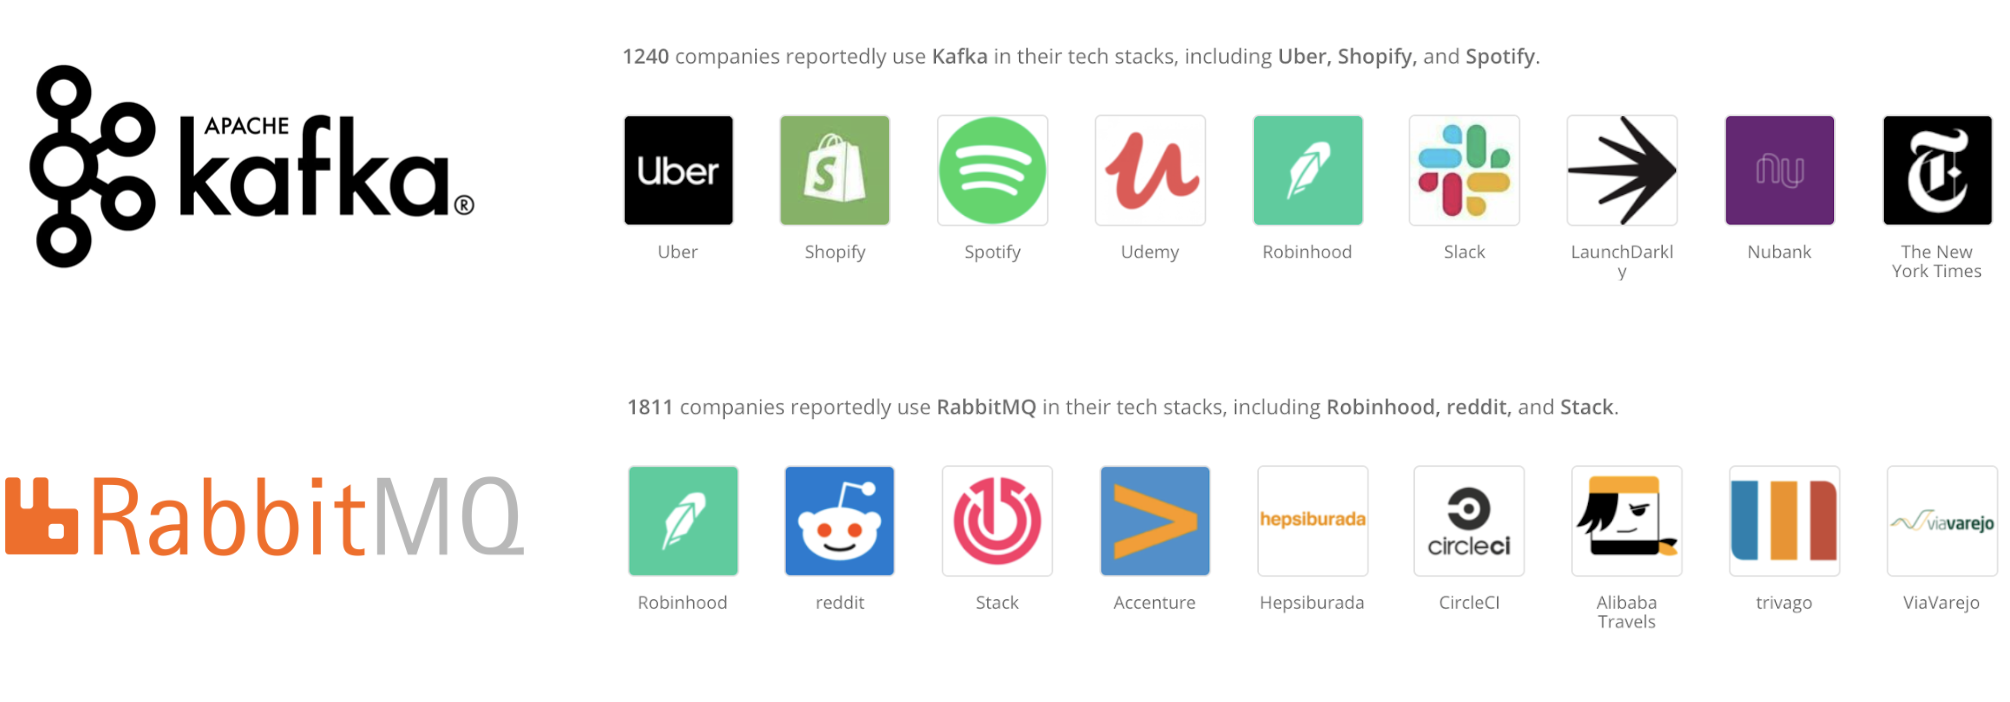
Task: Select the Alibaba Travels icon
Action: tap(1627, 521)
